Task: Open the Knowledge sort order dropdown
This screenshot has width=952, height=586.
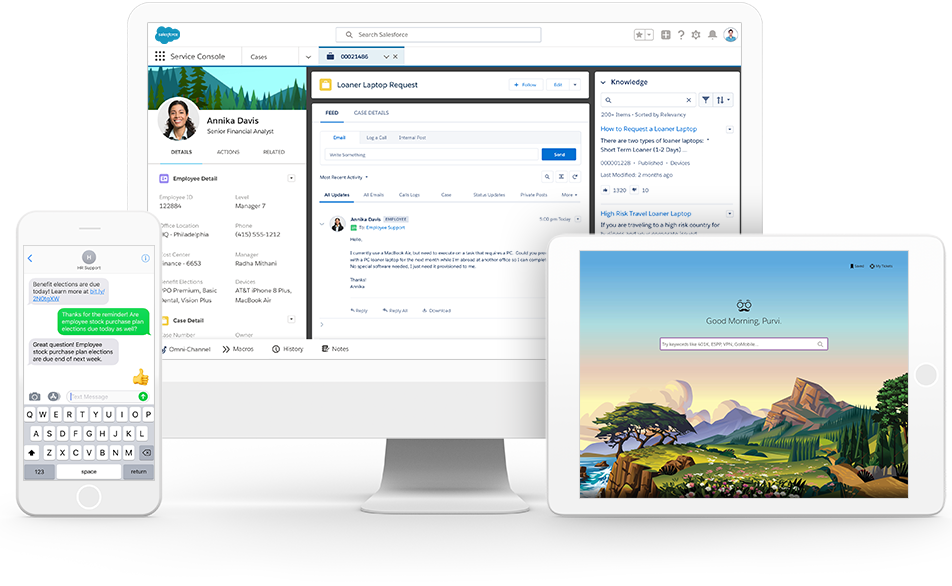Action: pos(724,100)
